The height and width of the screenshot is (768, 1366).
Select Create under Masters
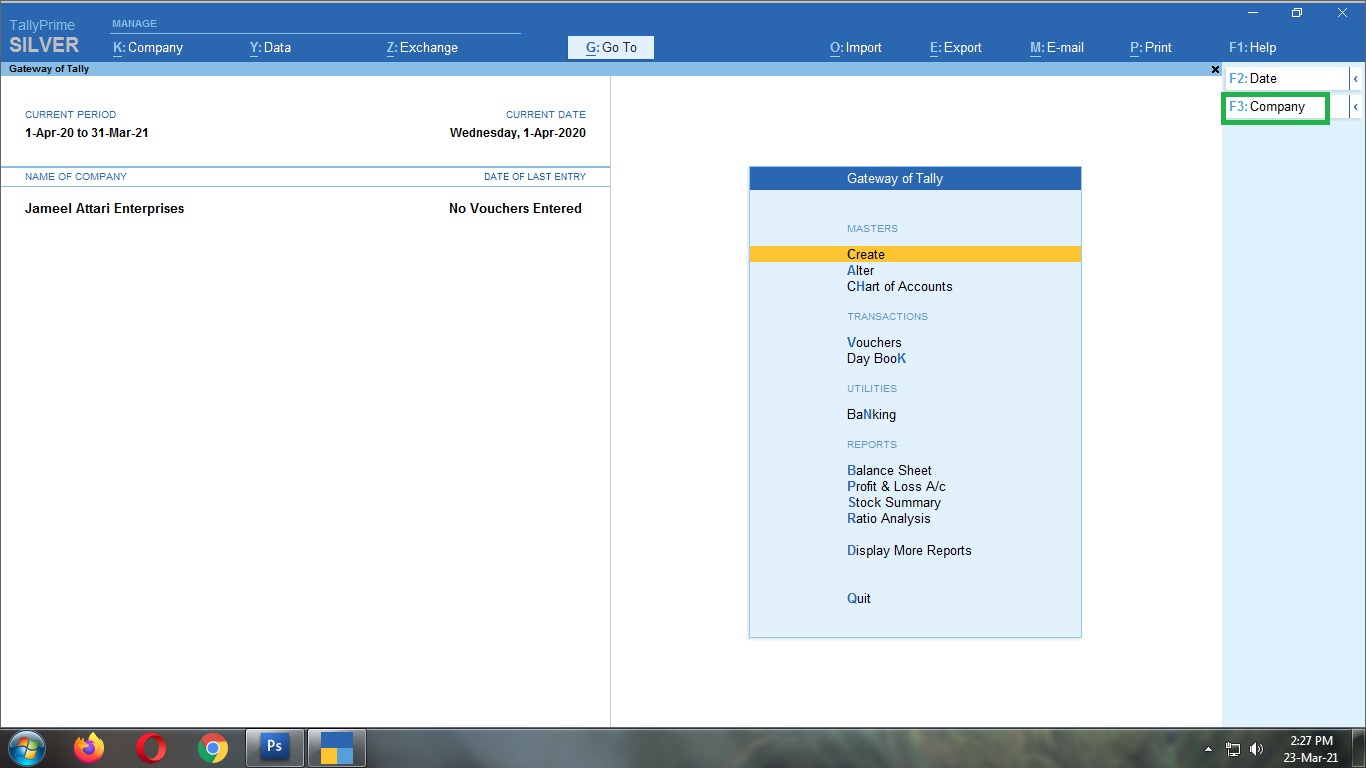pos(915,254)
